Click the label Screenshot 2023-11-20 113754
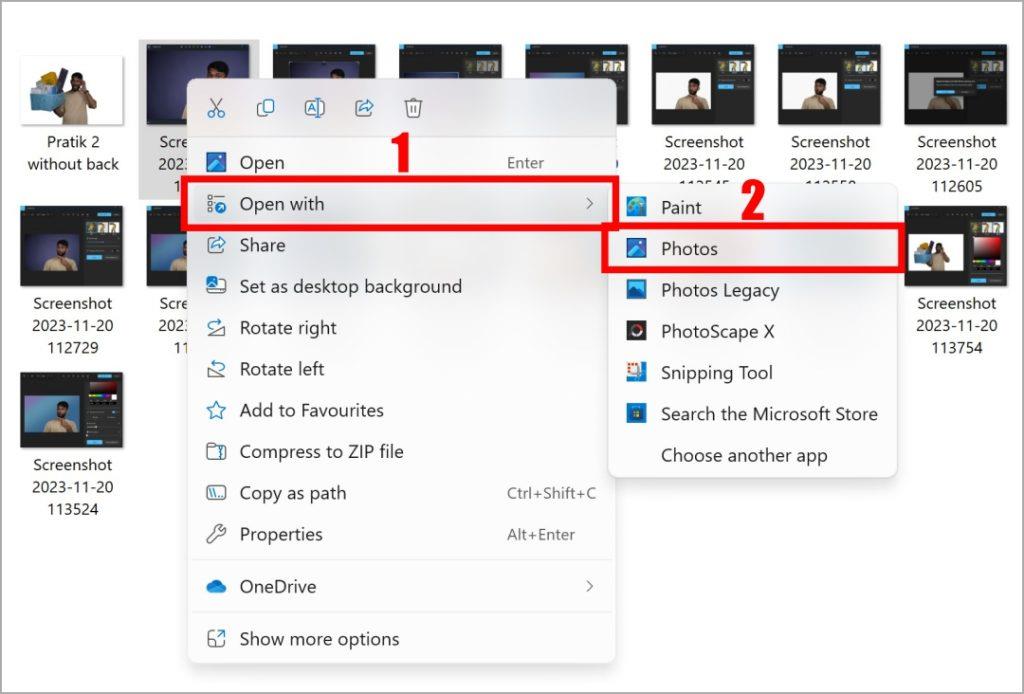 [957, 325]
